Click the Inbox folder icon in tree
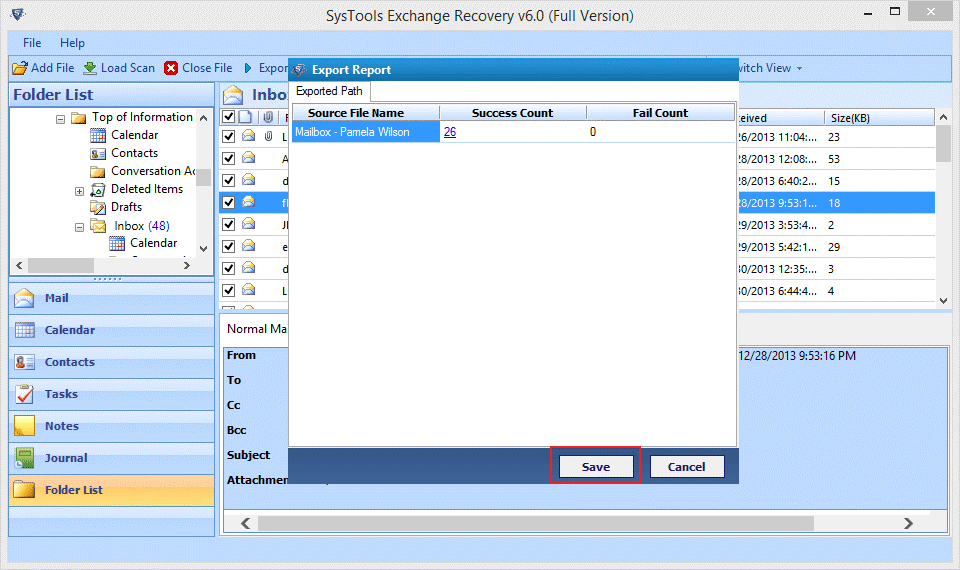This screenshot has height=570, width=960. 98,226
